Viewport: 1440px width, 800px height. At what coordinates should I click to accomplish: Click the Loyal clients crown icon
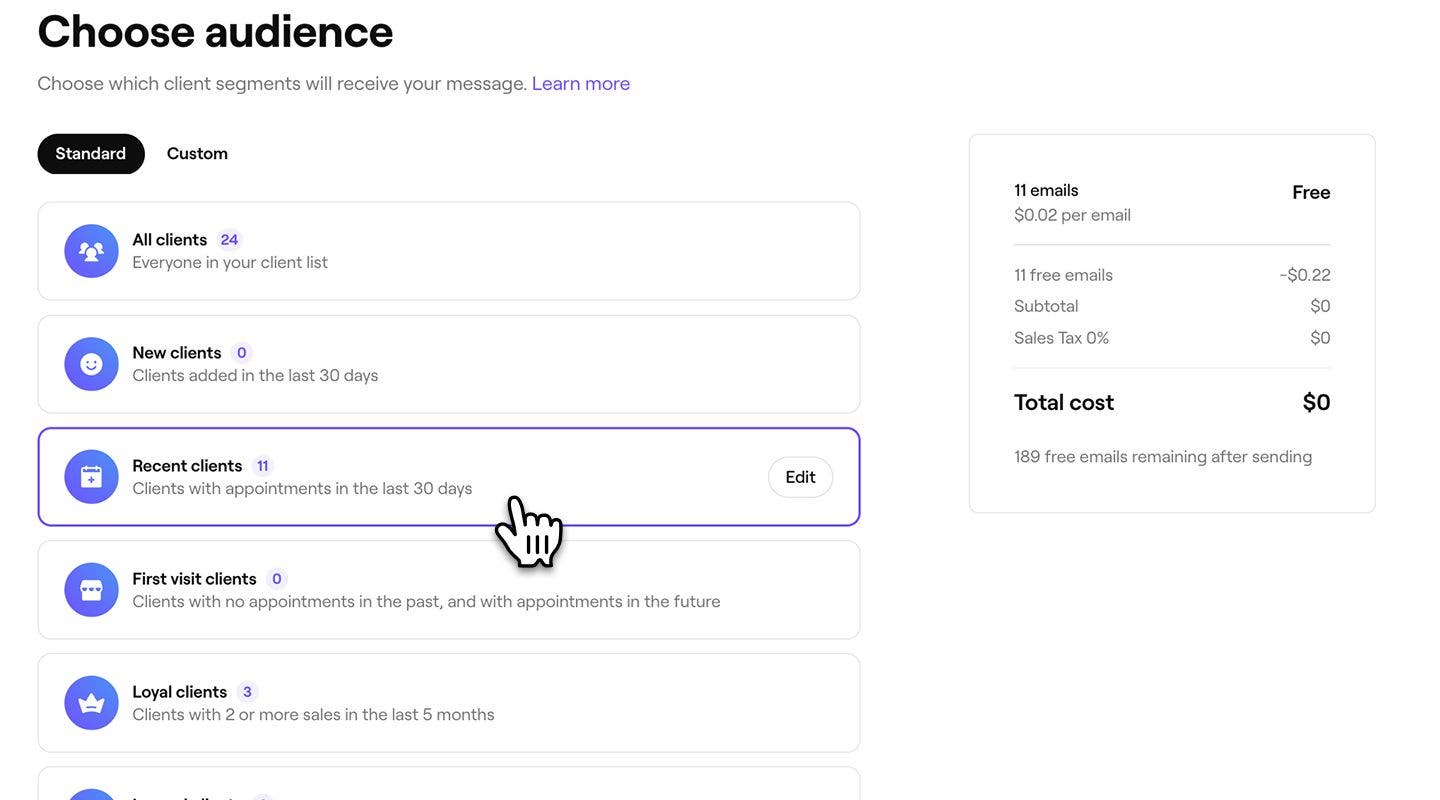(91, 703)
